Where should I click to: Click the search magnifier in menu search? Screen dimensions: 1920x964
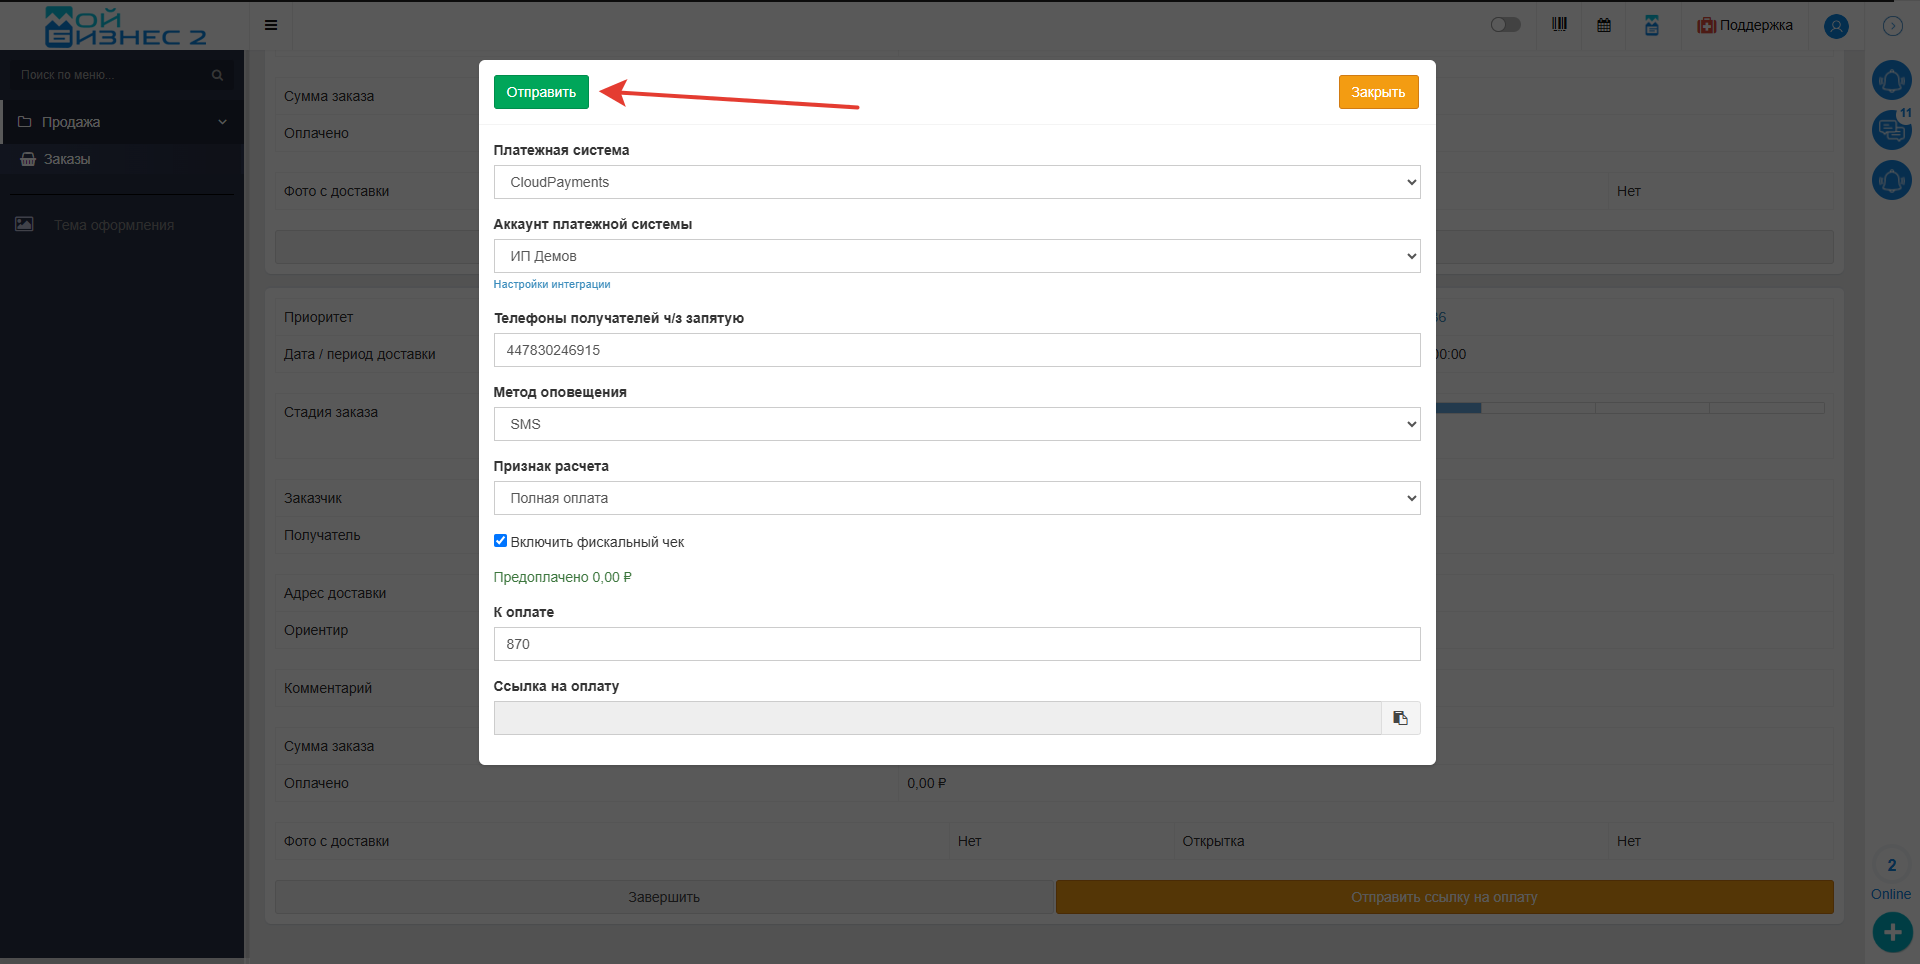(217, 75)
